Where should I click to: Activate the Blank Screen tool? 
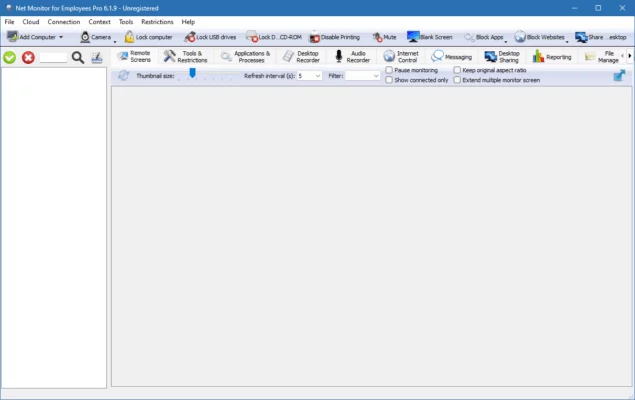(x=430, y=37)
